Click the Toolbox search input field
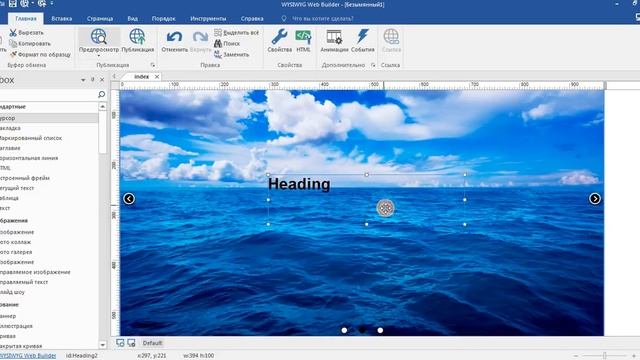Image resolution: width=640 pixels, height=360 pixels. coord(48,94)
